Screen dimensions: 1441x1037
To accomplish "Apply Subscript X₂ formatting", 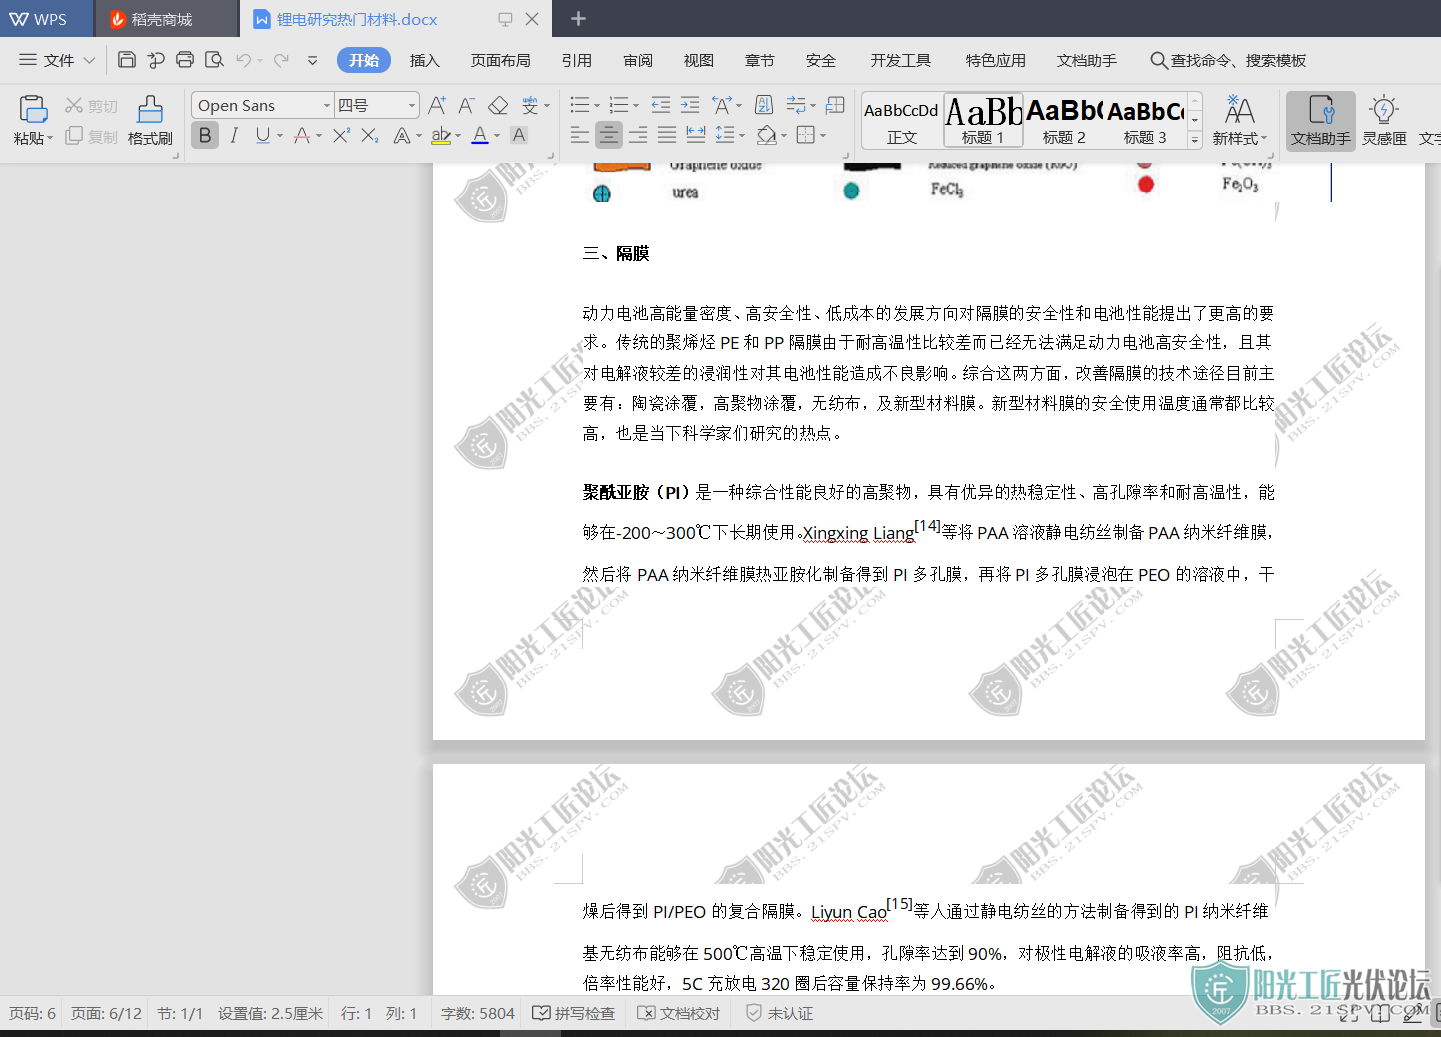I will point(370,135).
